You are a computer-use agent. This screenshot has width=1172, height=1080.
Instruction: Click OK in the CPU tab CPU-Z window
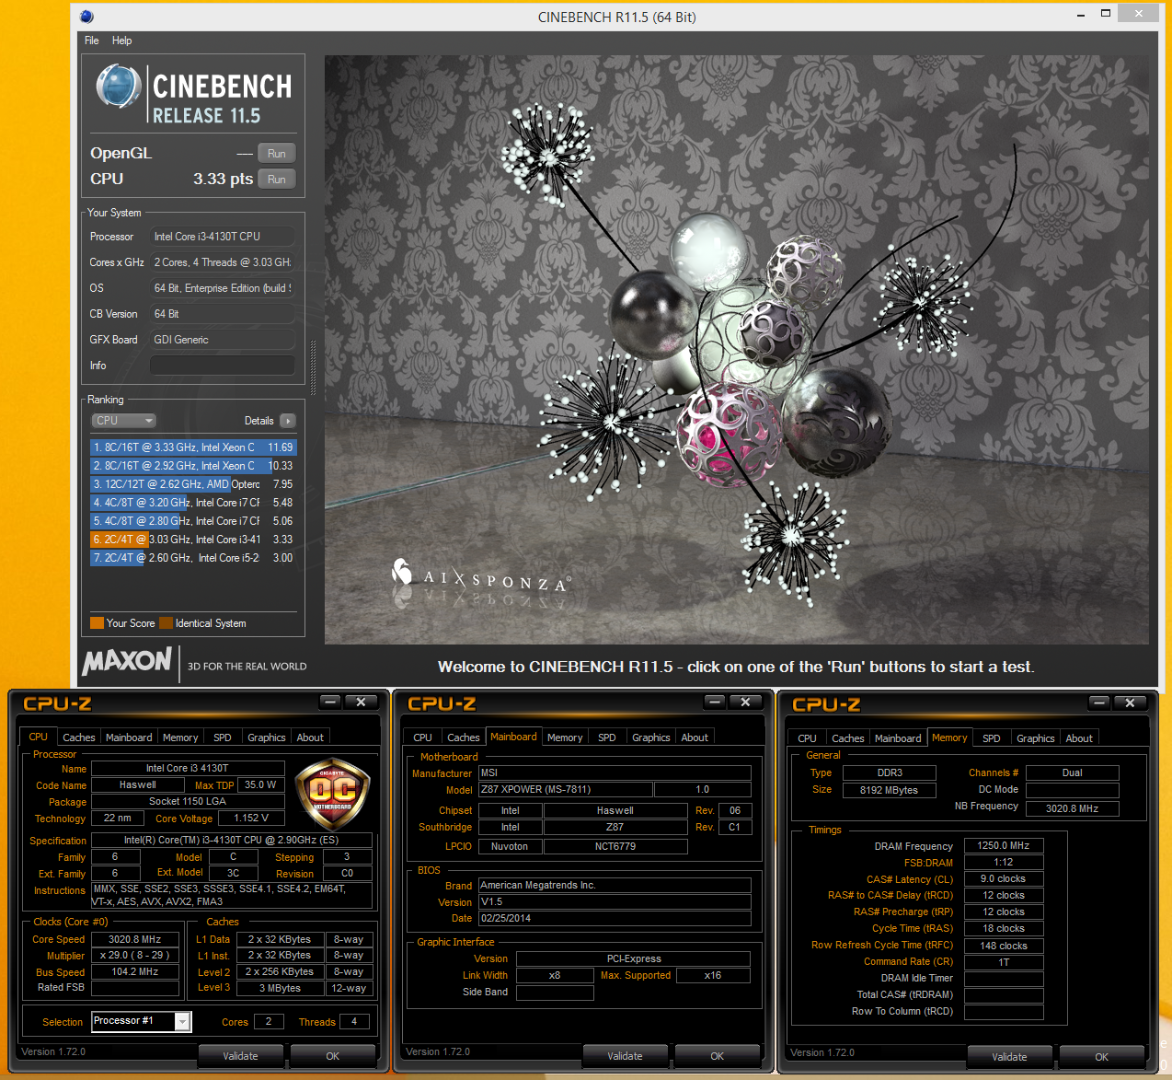(333, 1056)
